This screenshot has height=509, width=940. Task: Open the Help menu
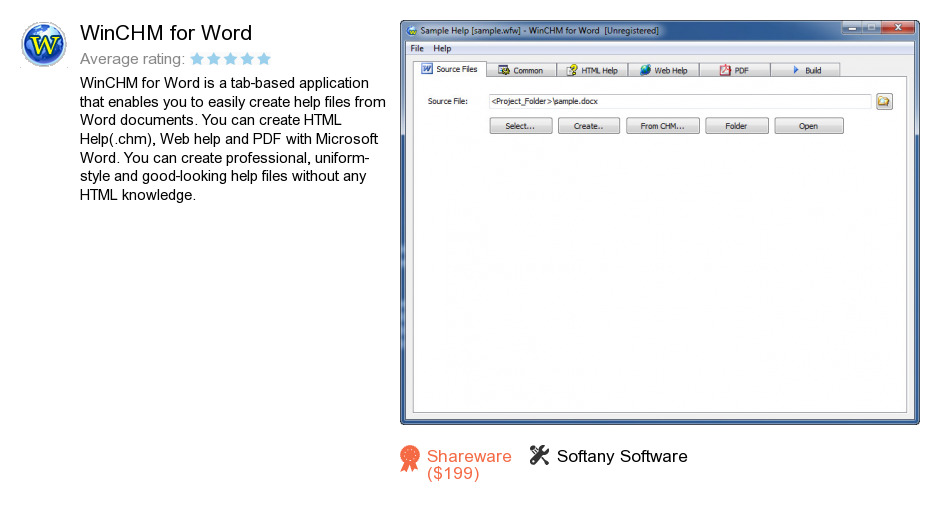coord(442,49)
